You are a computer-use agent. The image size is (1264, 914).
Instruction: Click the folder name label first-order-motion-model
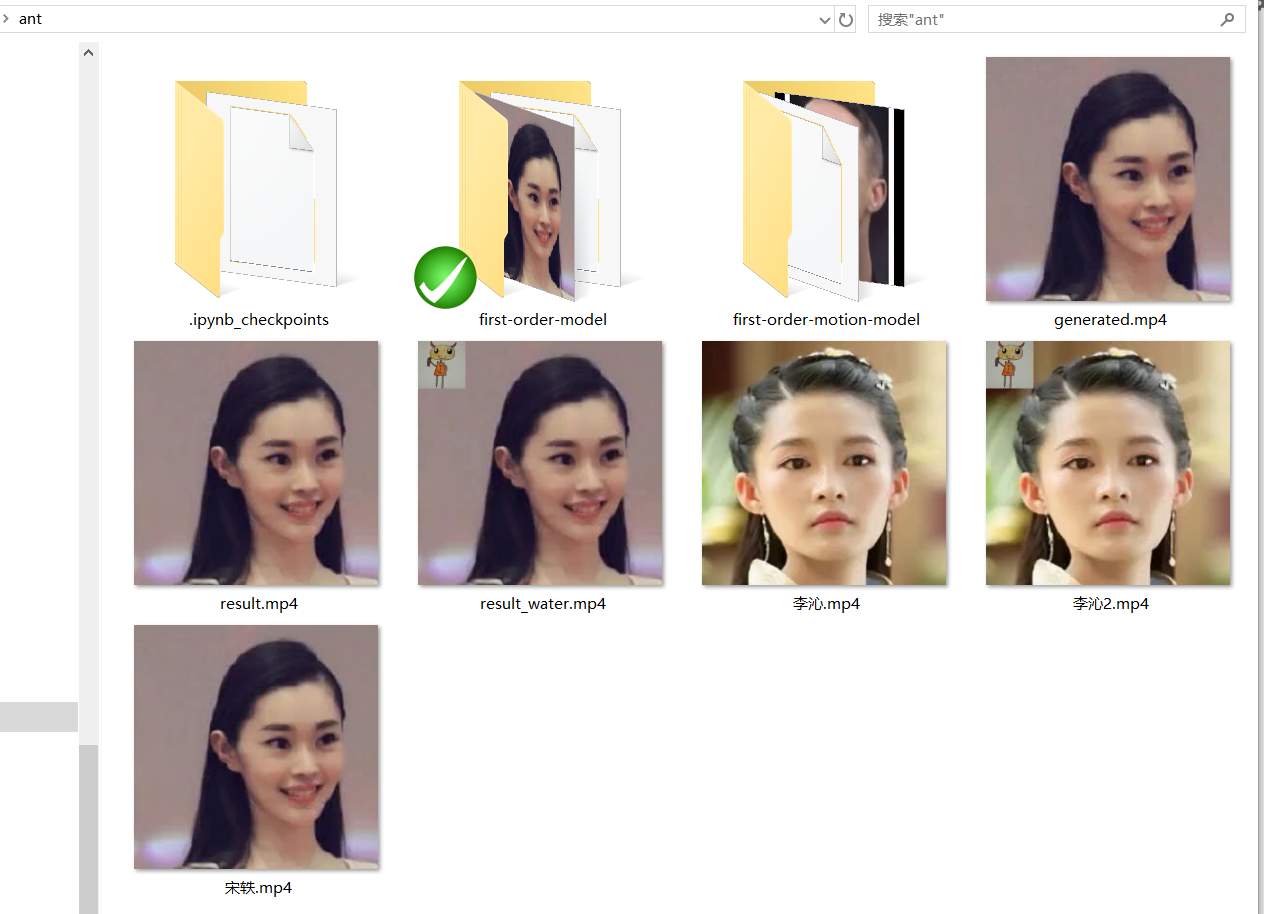click(826, 320)
